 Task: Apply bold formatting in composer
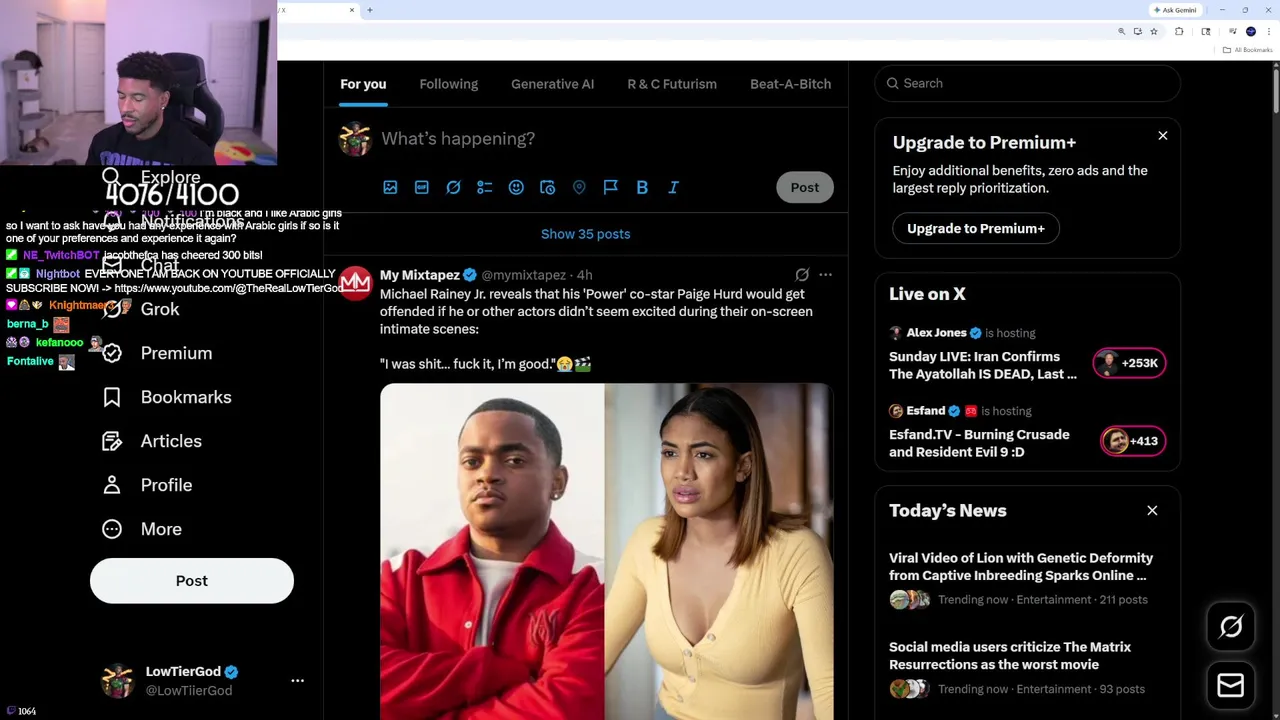(x=642, y=187)
